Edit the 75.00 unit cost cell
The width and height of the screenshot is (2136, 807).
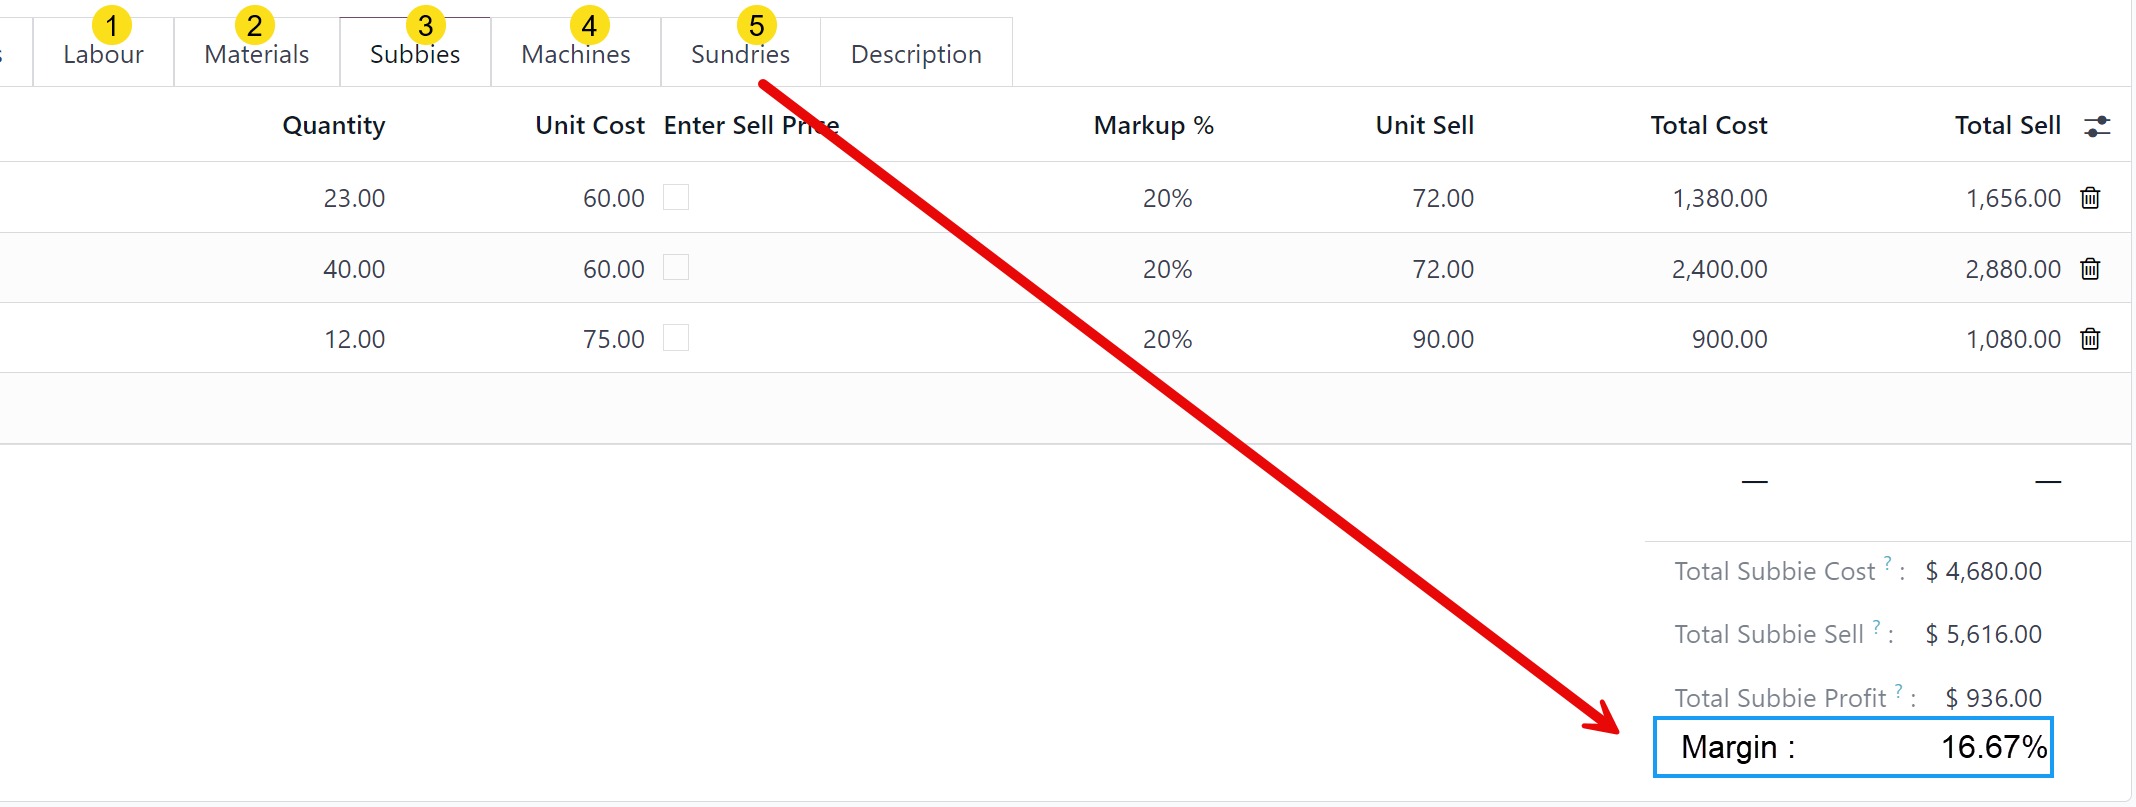613,339
